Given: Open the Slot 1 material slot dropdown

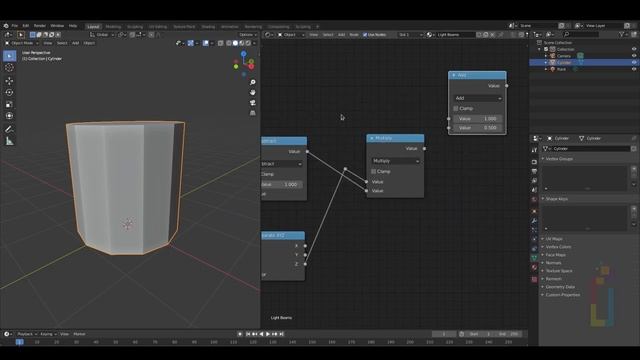Looking at the screenshot, I should 411,35.
